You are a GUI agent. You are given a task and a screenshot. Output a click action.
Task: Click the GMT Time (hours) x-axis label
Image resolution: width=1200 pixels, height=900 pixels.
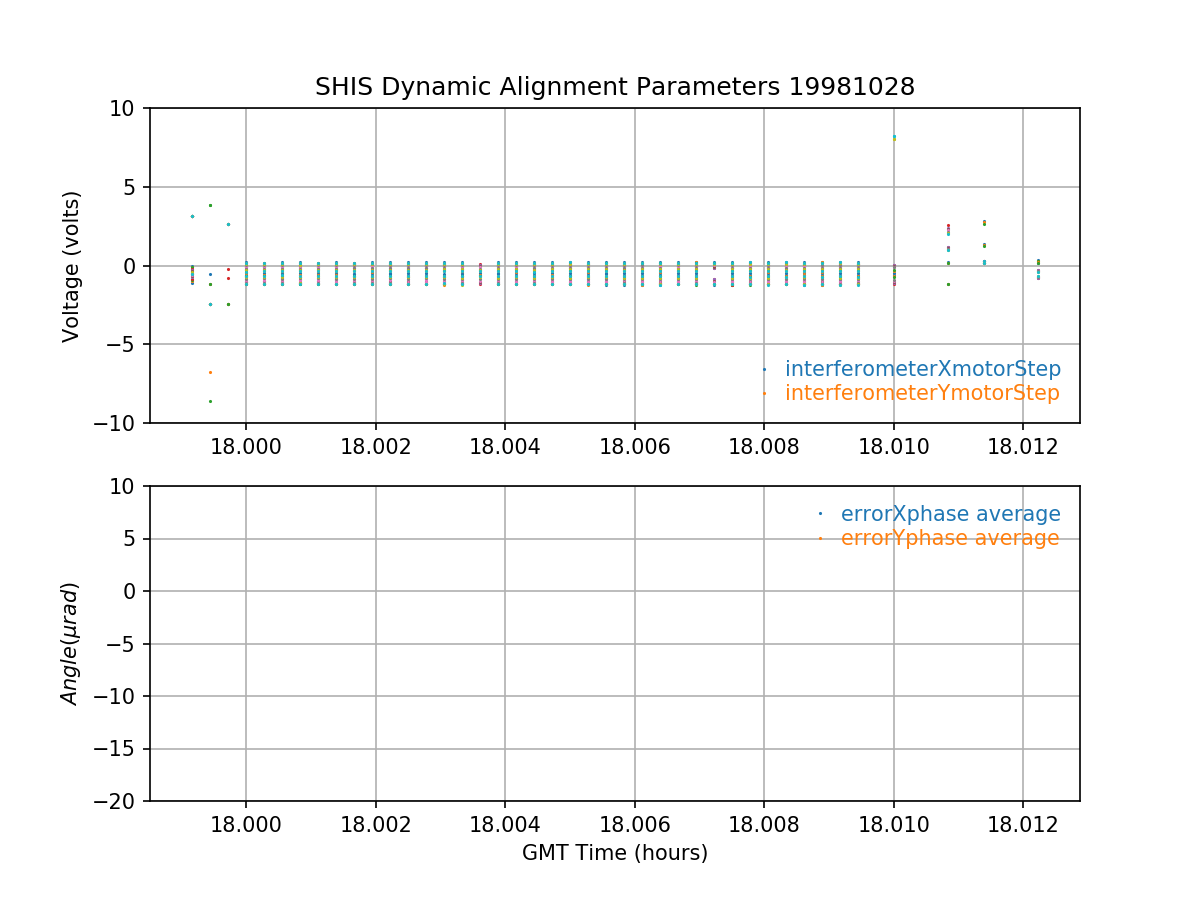coord(614,853)
